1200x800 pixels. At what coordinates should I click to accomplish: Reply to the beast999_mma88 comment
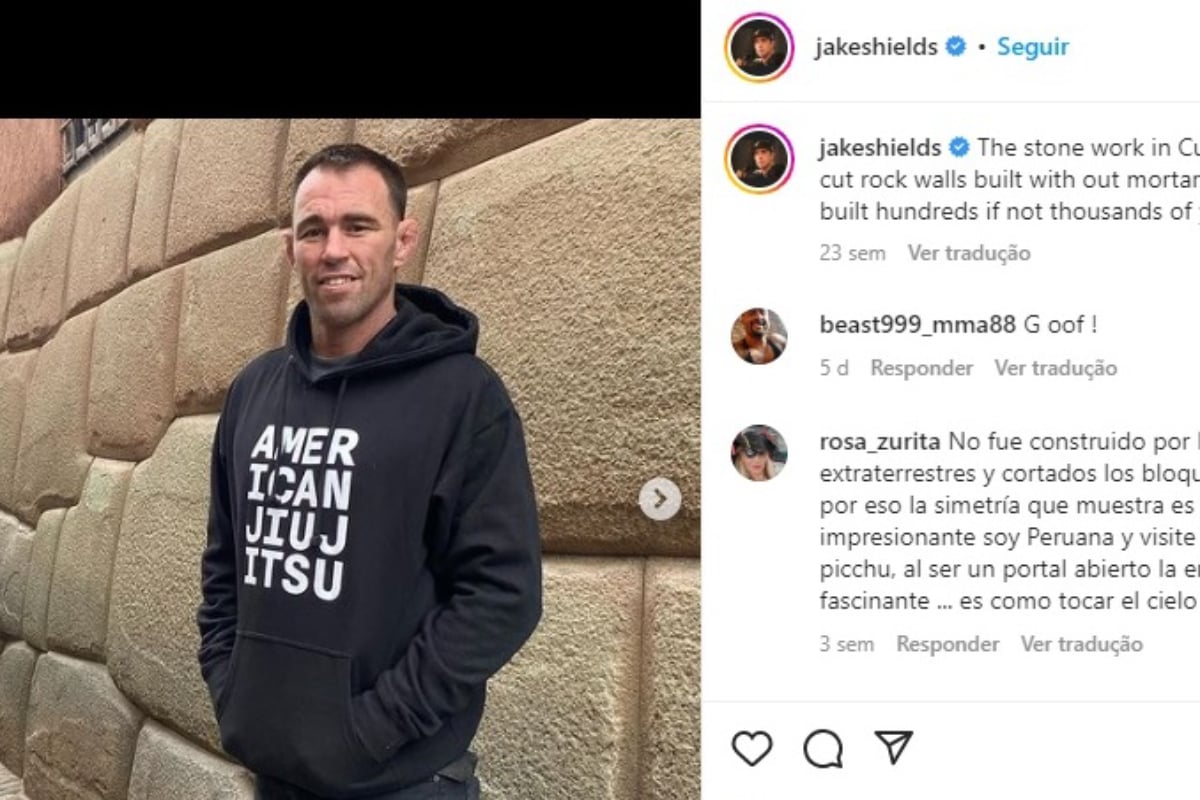pos(921,368)
